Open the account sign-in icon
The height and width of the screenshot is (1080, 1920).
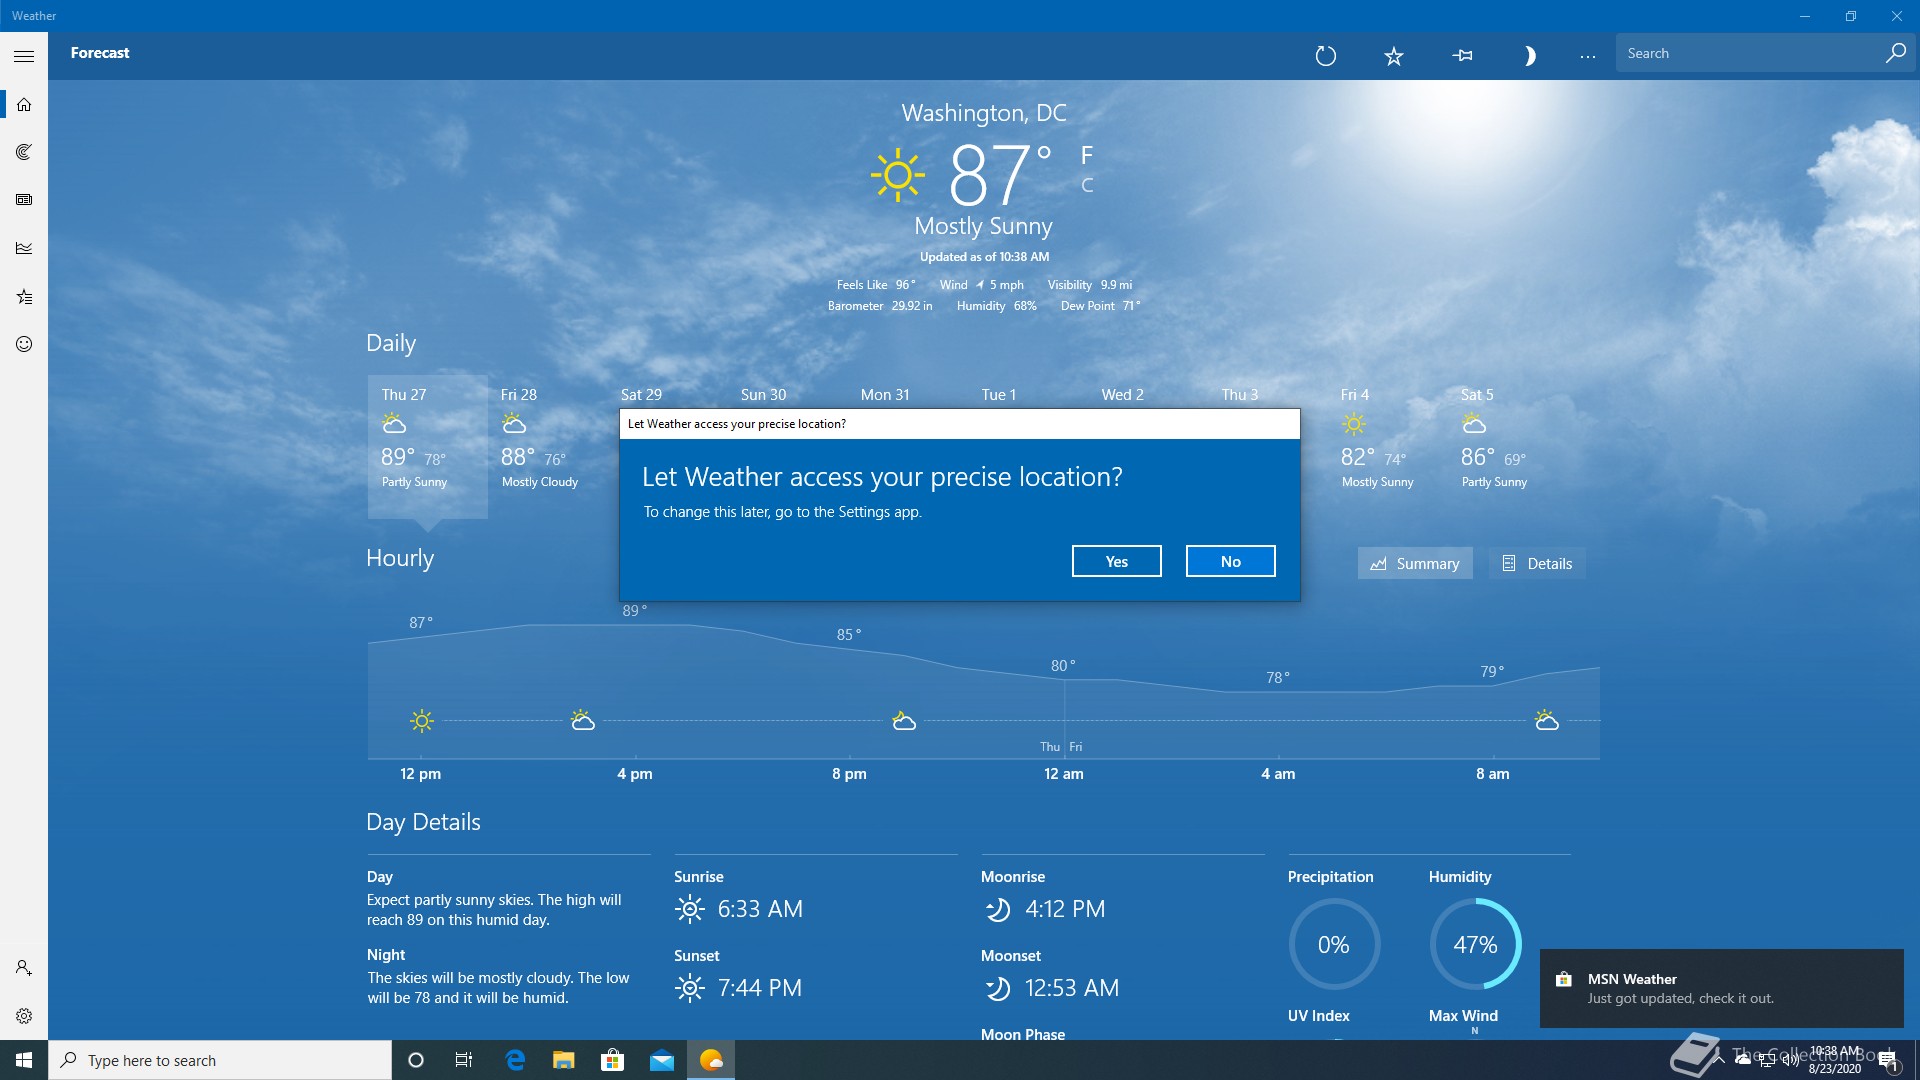(24, 968)
